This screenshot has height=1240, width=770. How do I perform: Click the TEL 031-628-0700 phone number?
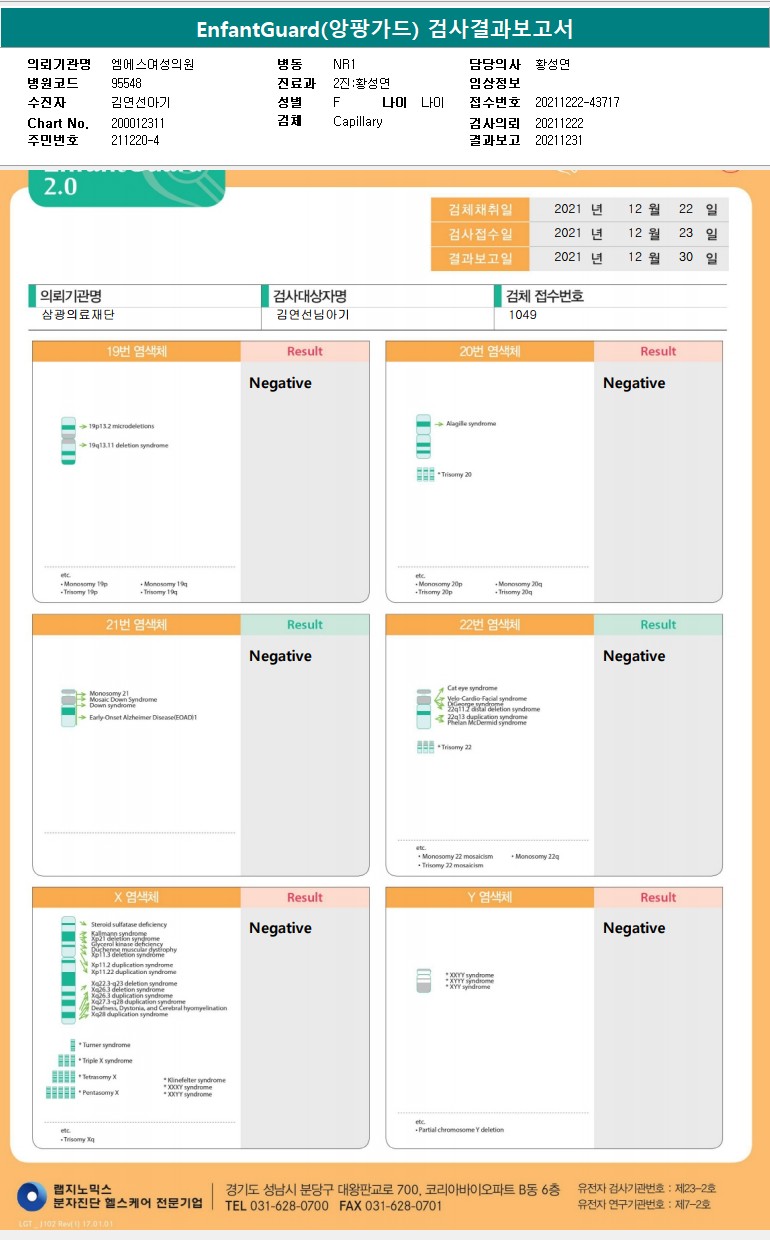coord(277,1206)
